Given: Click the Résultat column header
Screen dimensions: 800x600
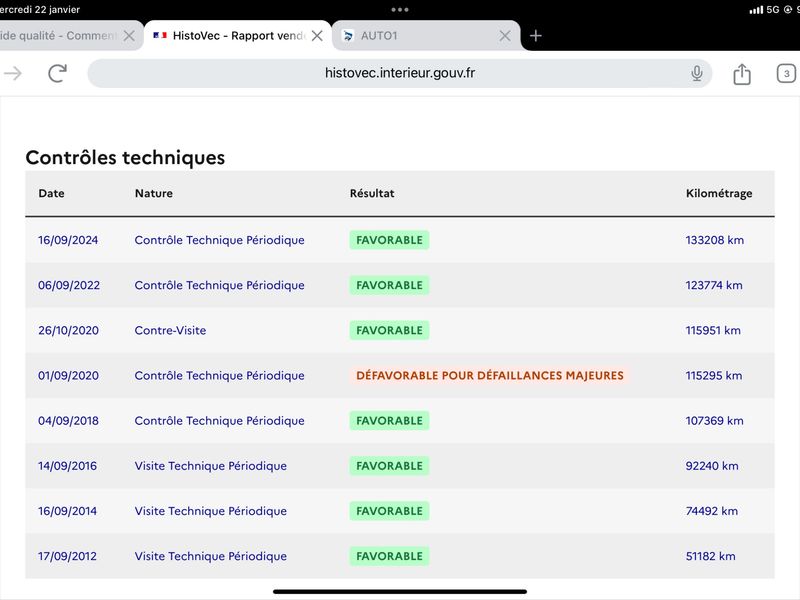Looking at the screenshot, I should click(372, 193).
